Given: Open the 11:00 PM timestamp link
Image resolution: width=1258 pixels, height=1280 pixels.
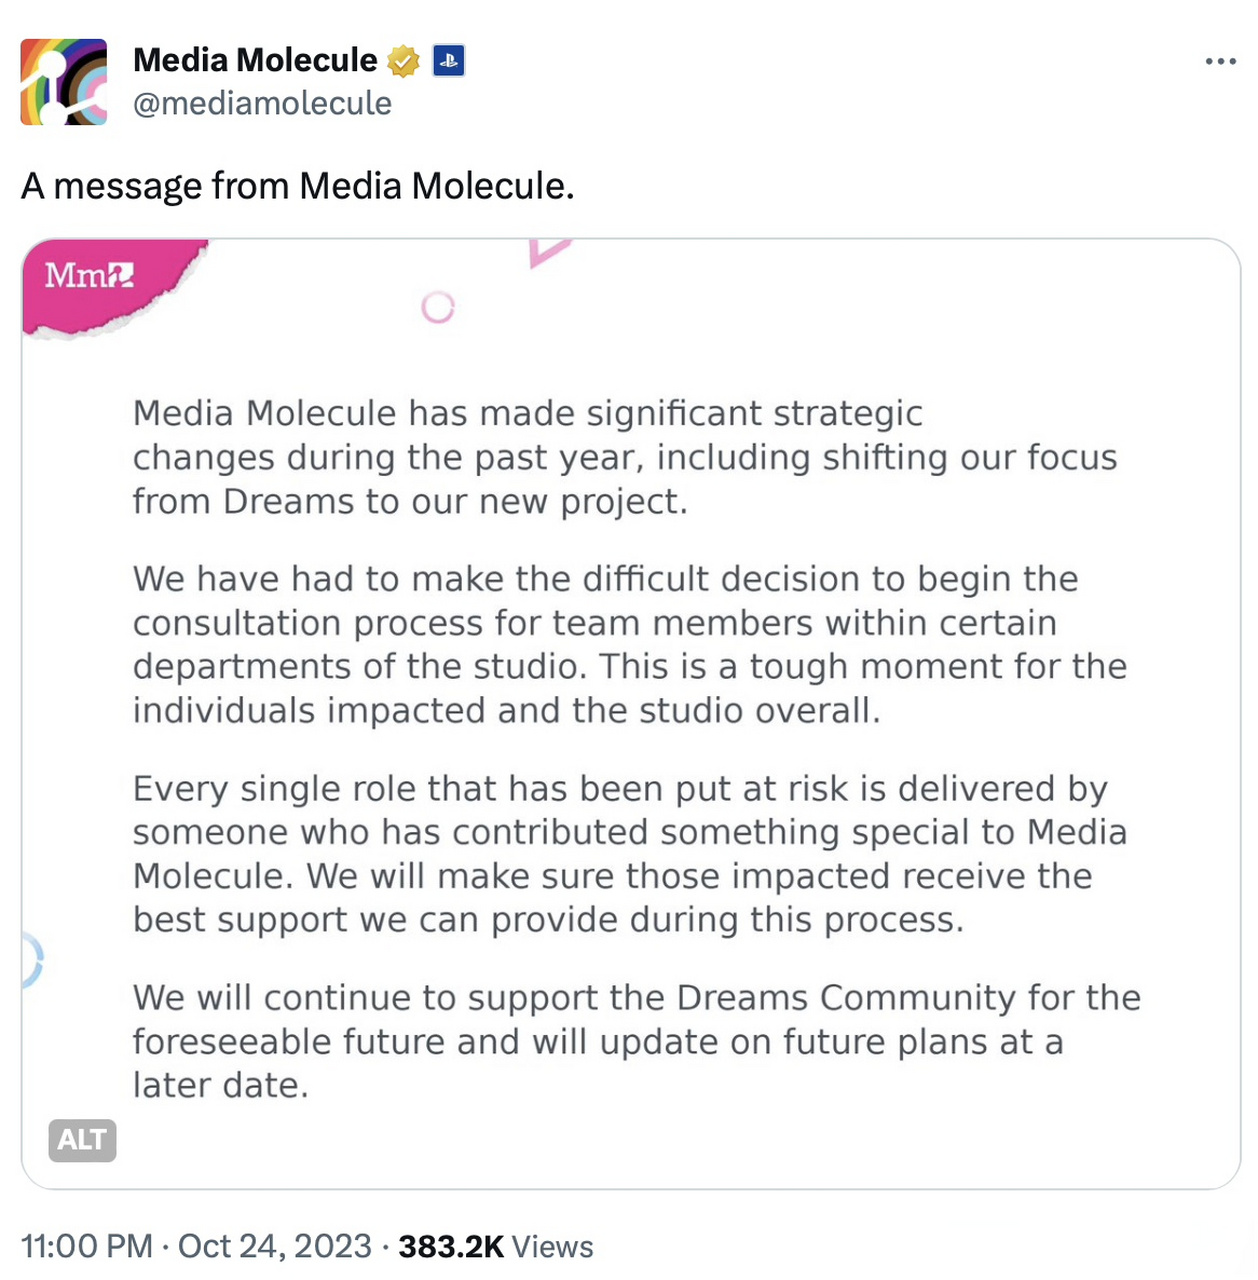Looking at the screenshot, I should [87, 1247].
